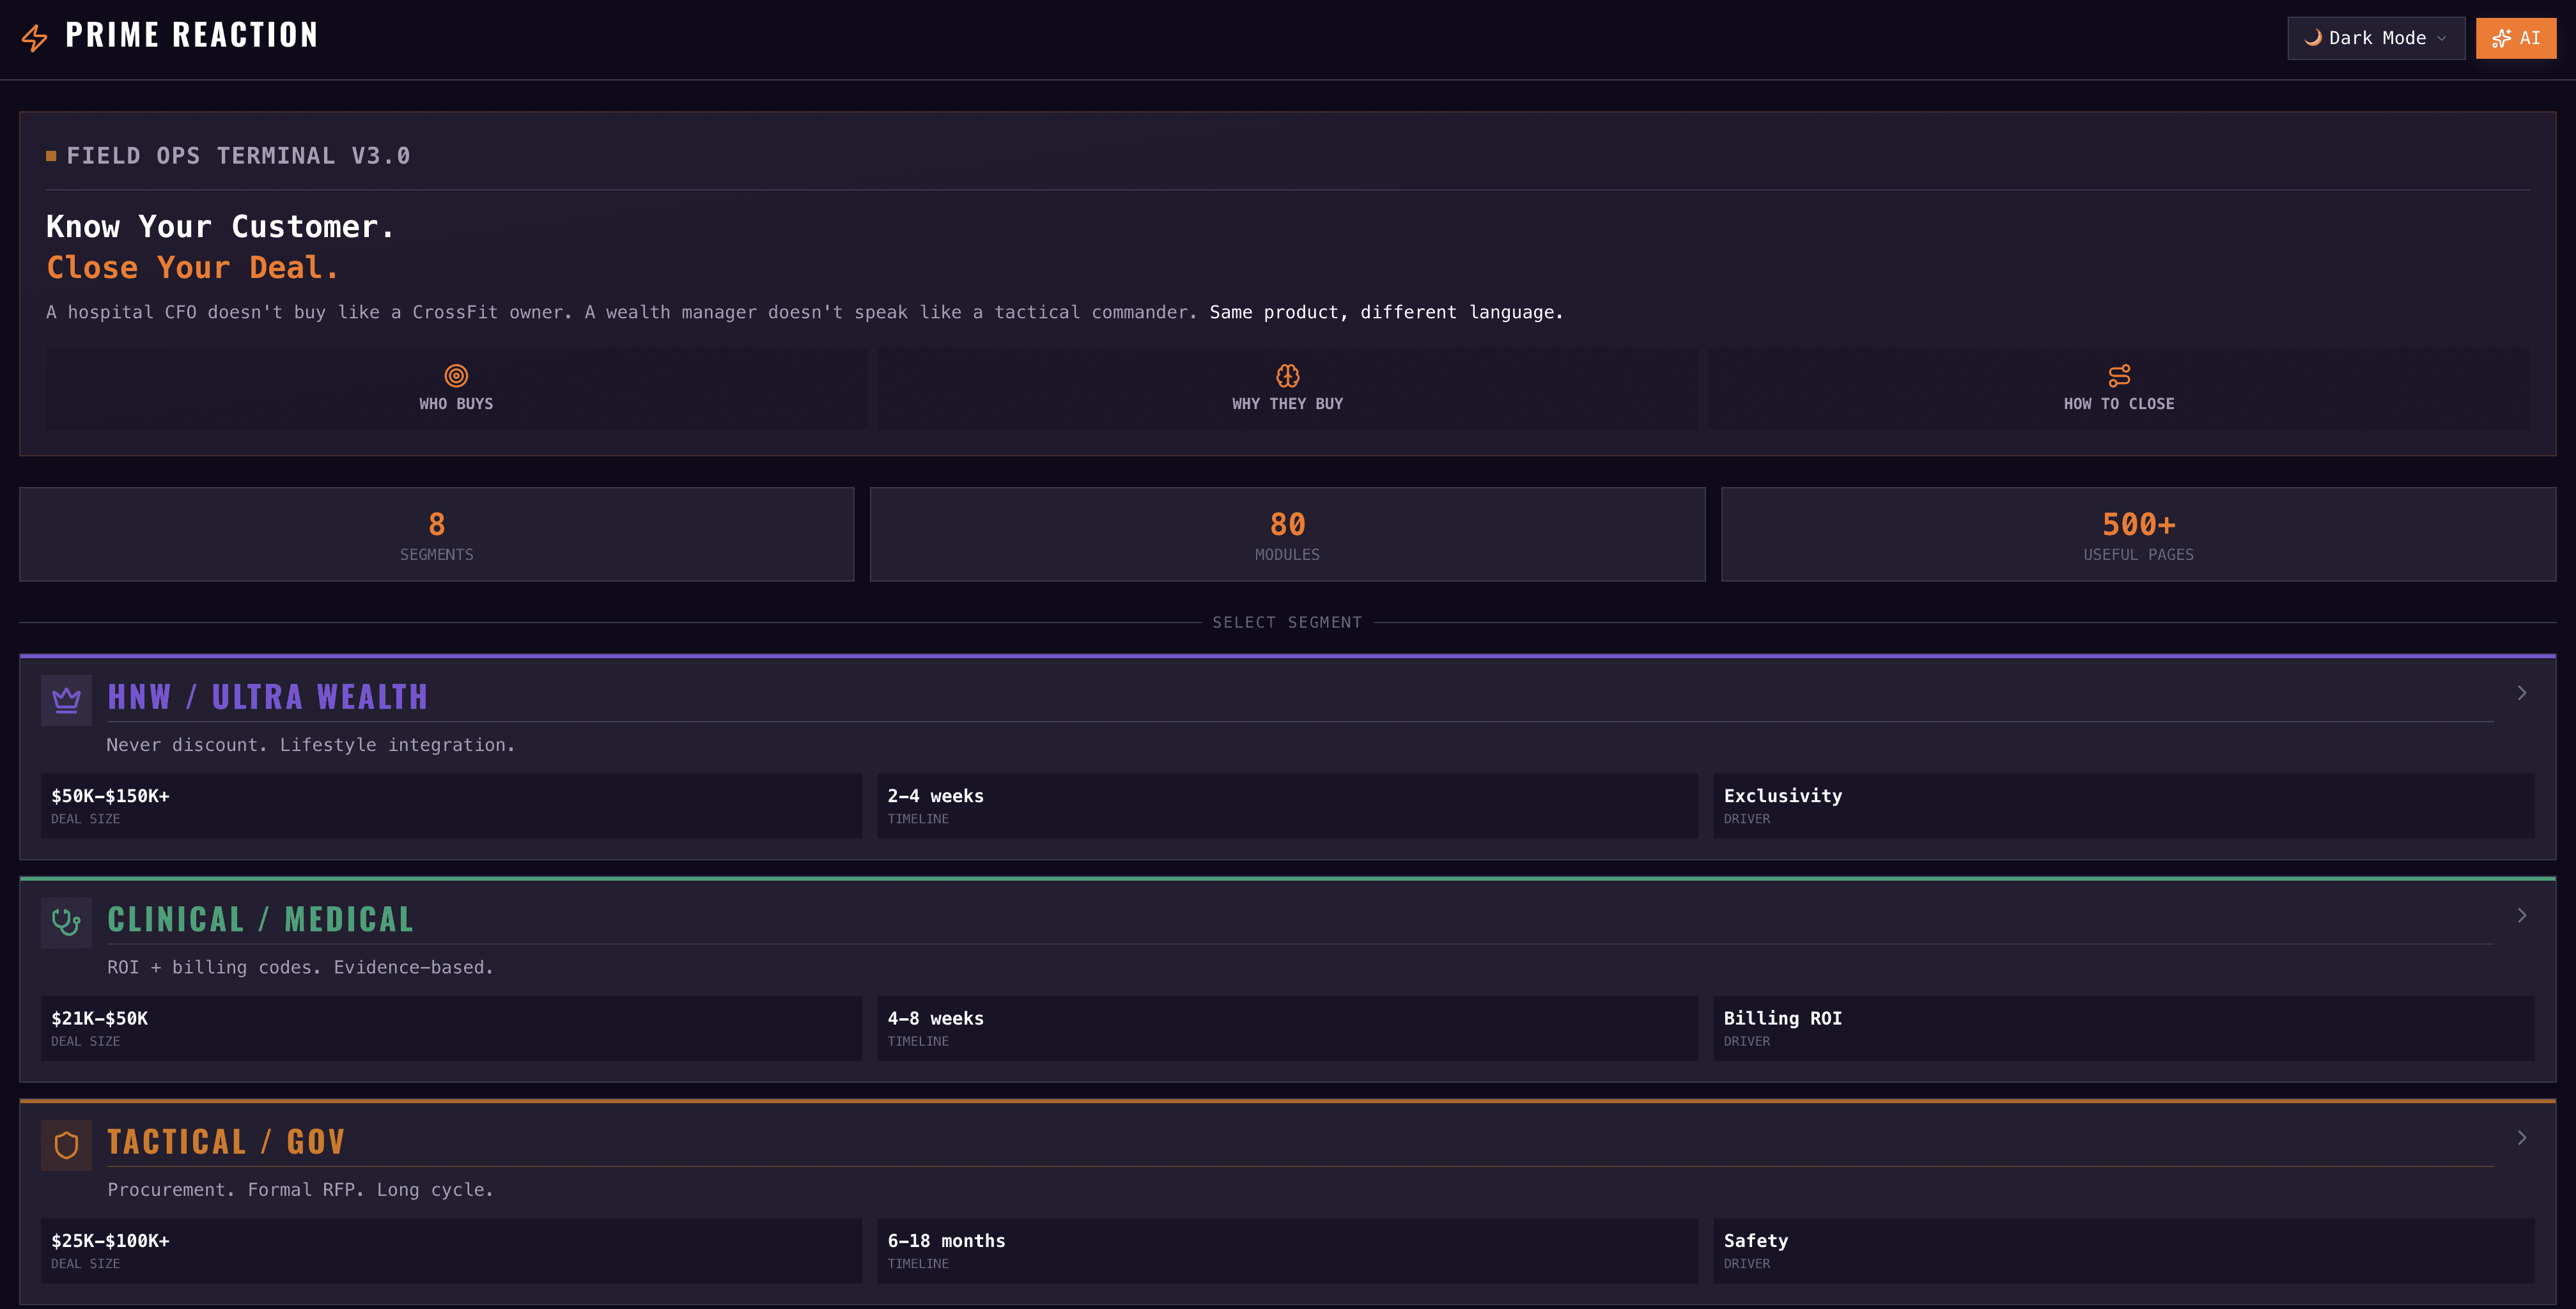Expand the Clinical / Medical chevron

click(2521, 916)
